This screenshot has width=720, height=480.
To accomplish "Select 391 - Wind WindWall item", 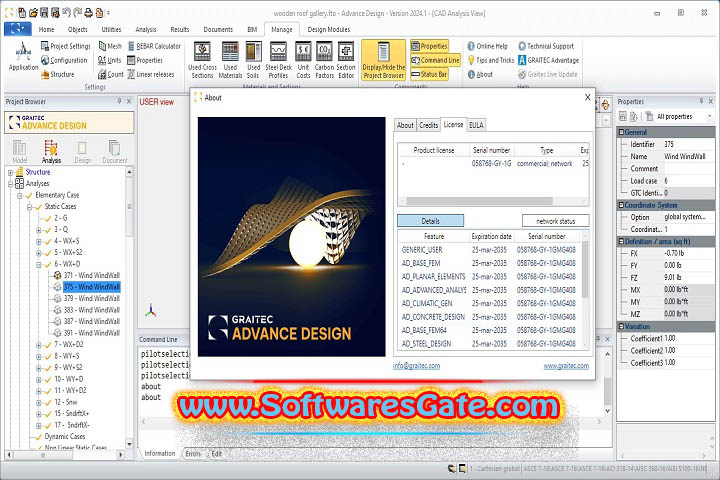I will coord(91,333).
